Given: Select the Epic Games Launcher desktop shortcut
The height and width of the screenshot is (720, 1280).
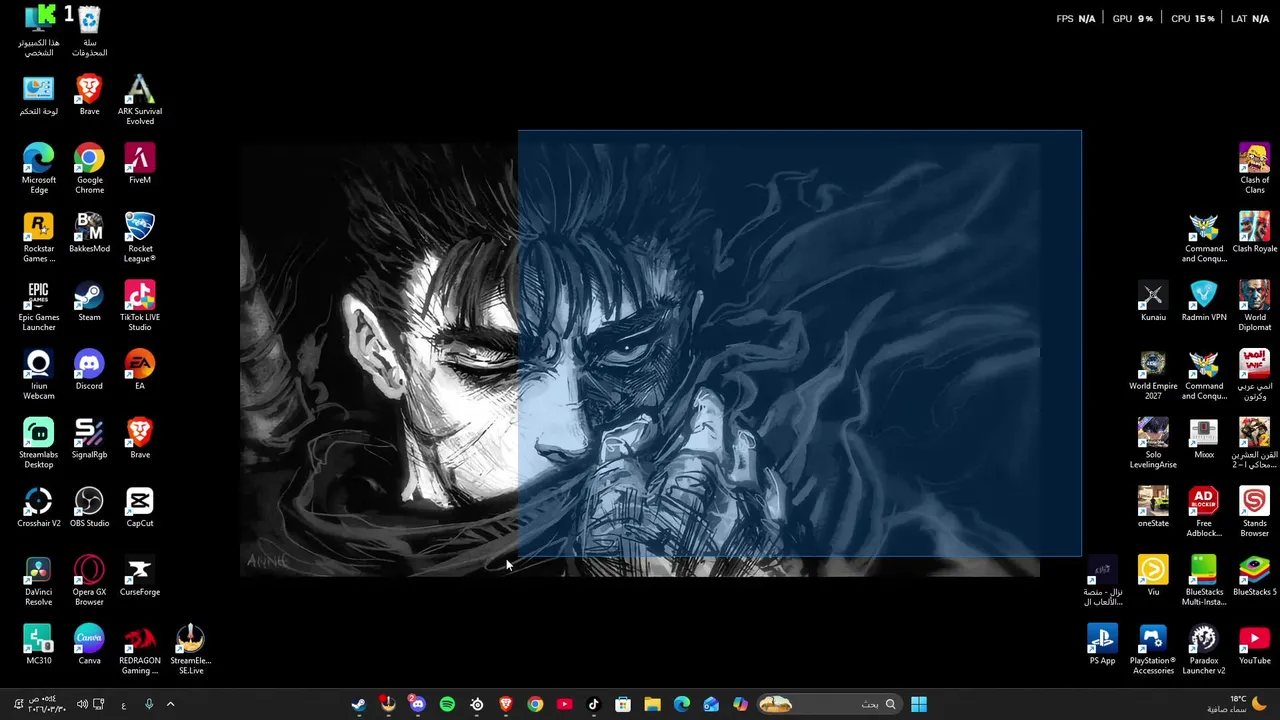Looking at the screenshot, I should coord(39,306).
